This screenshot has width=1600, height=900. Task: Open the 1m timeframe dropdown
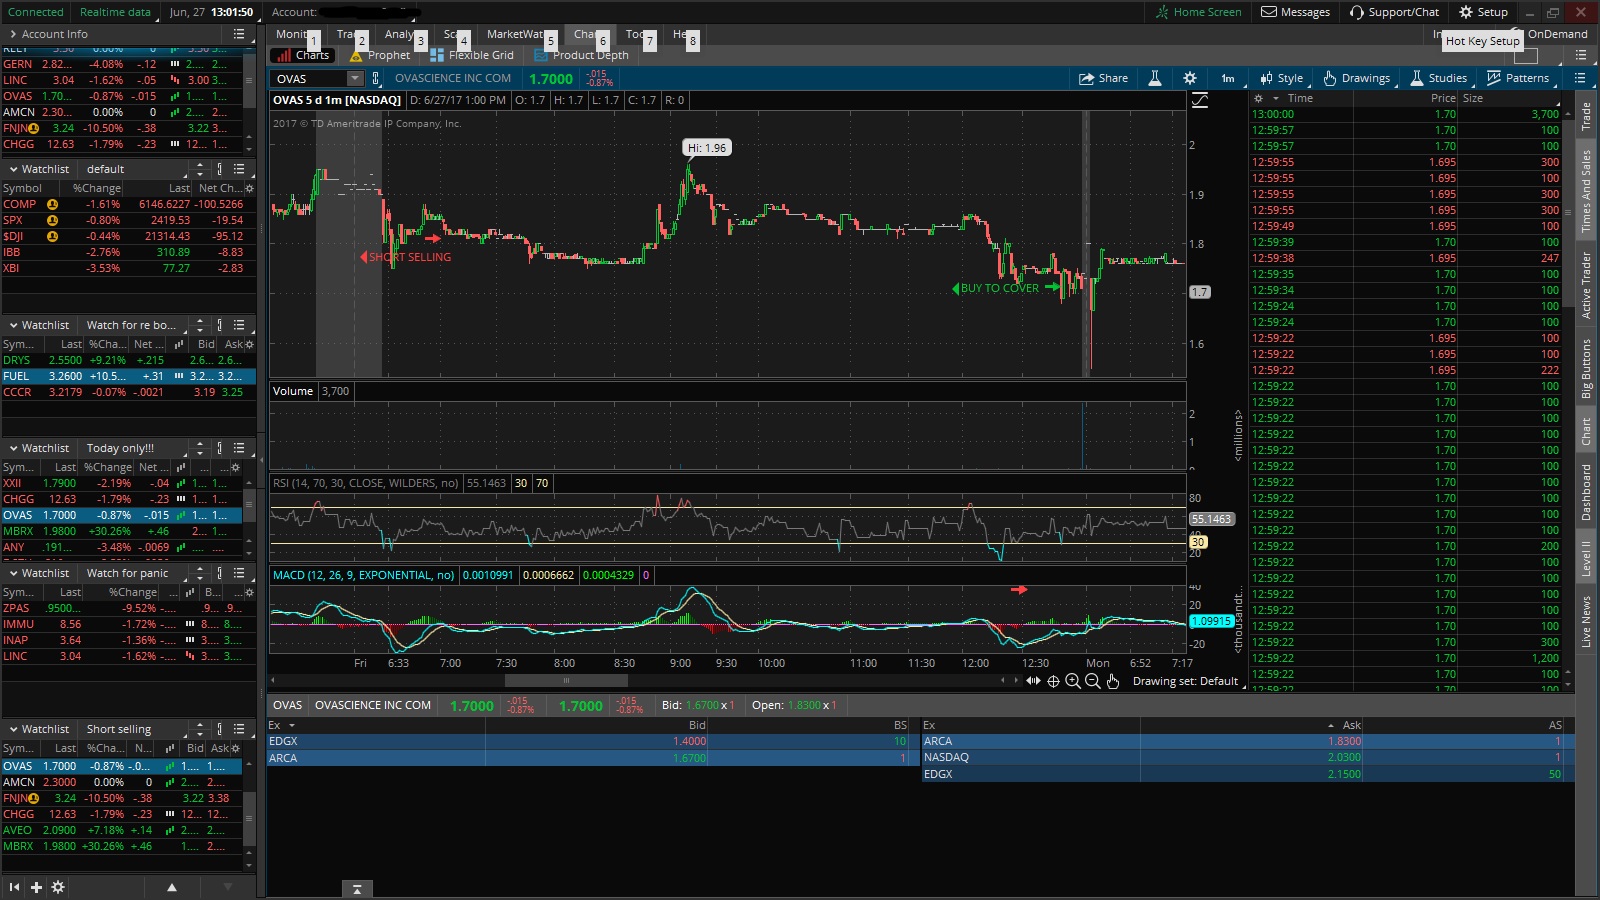1227,78
